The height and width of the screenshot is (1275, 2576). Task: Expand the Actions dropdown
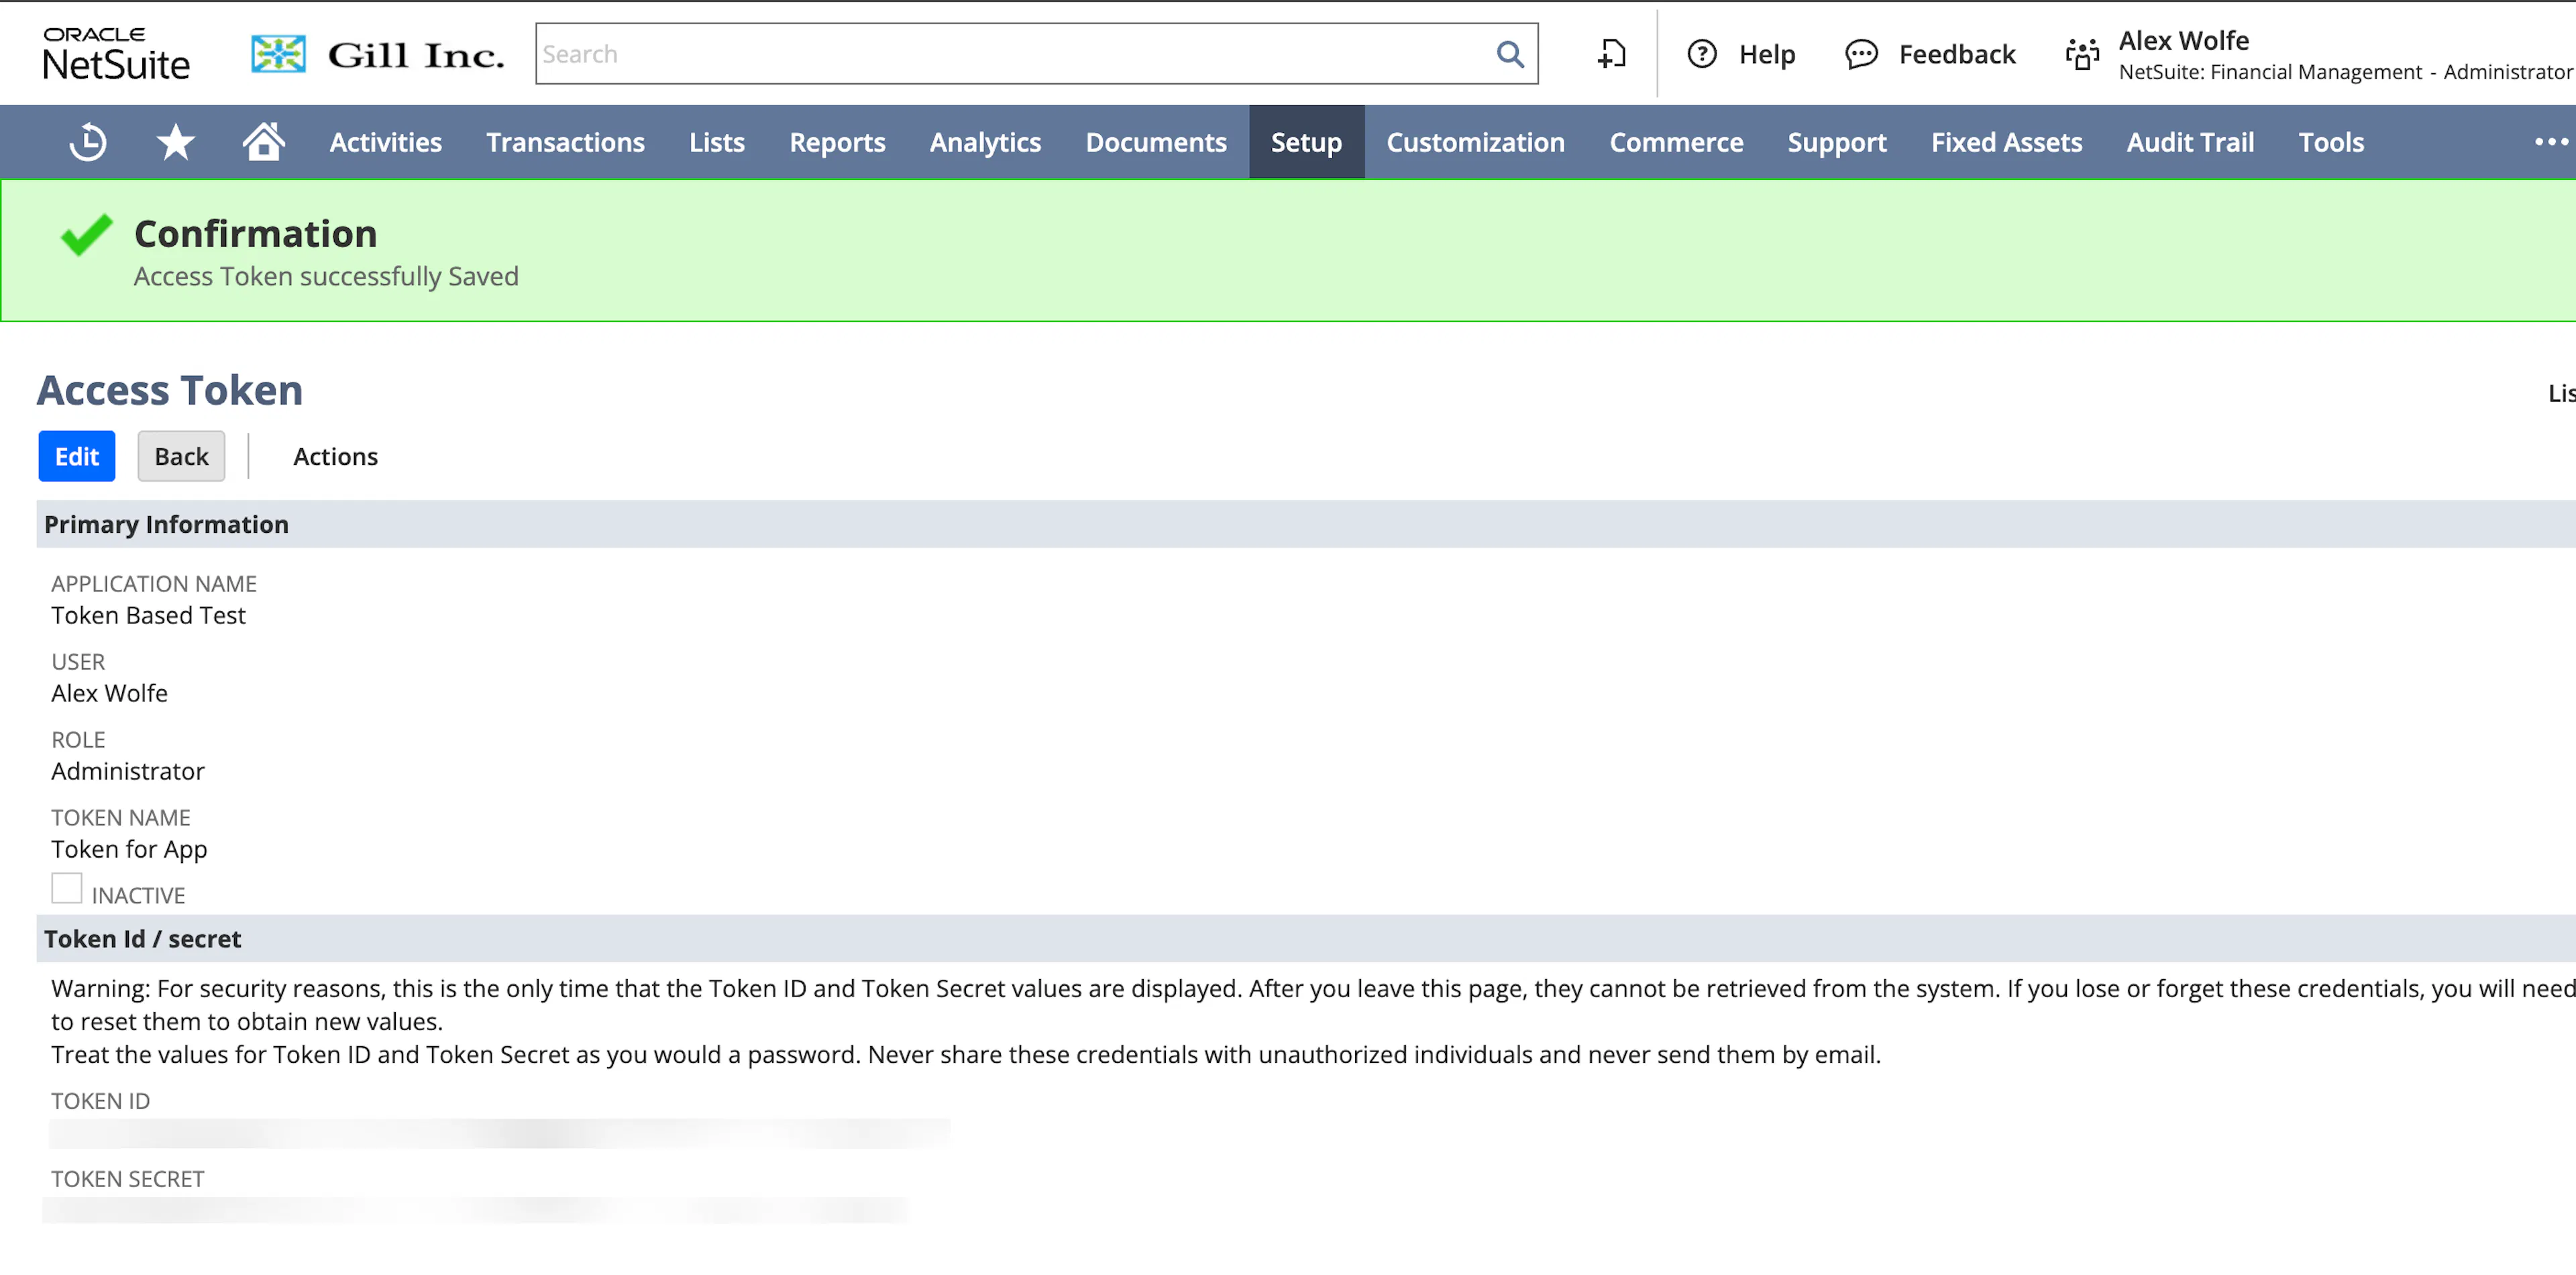point(336,456)
